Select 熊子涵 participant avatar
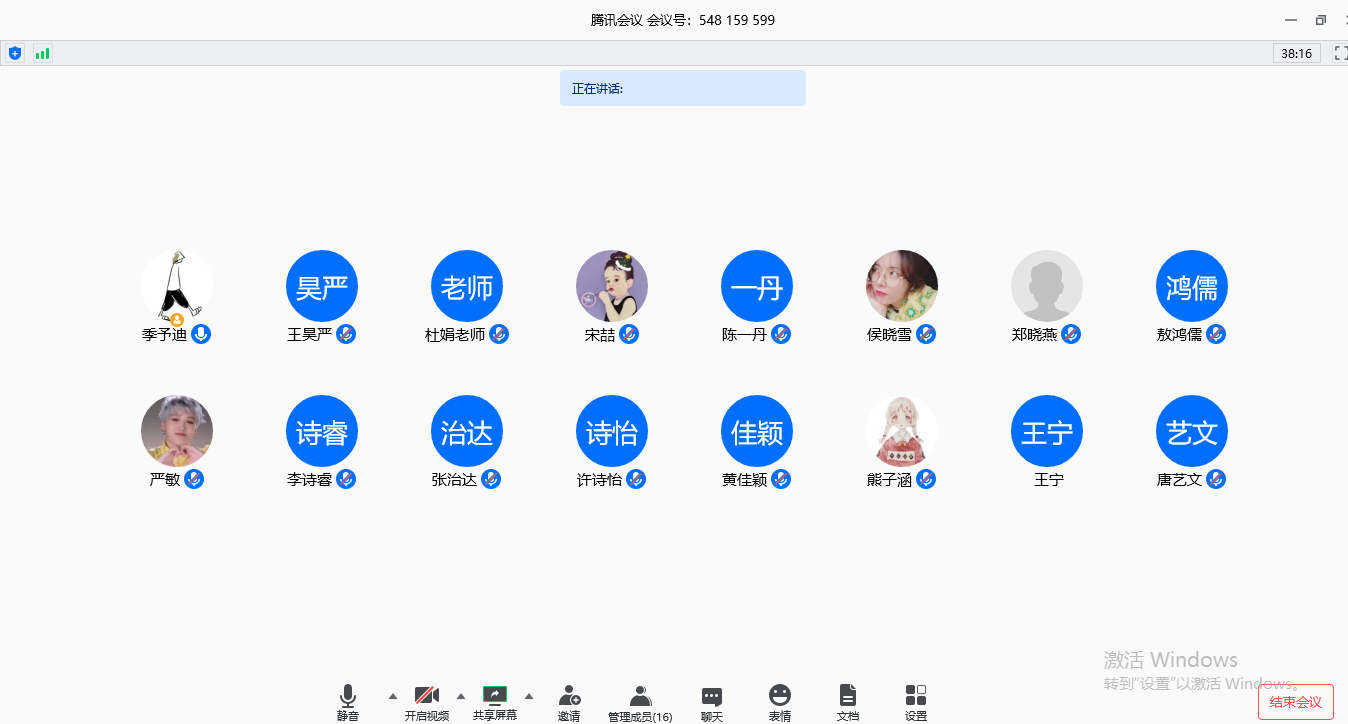 coord(902,431)
